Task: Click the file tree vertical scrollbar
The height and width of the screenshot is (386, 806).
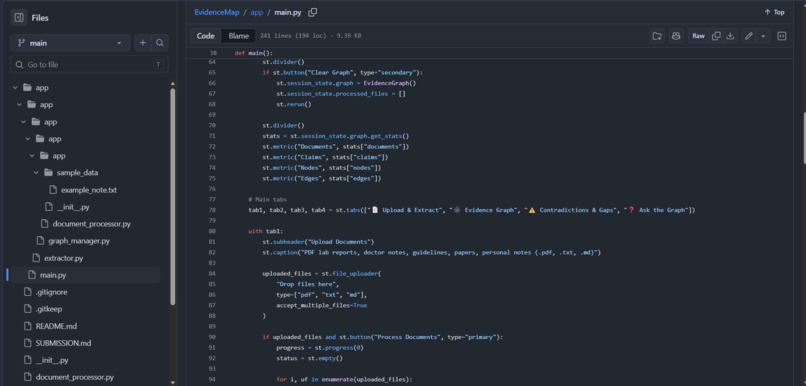Action: click(x=173, y=195)
